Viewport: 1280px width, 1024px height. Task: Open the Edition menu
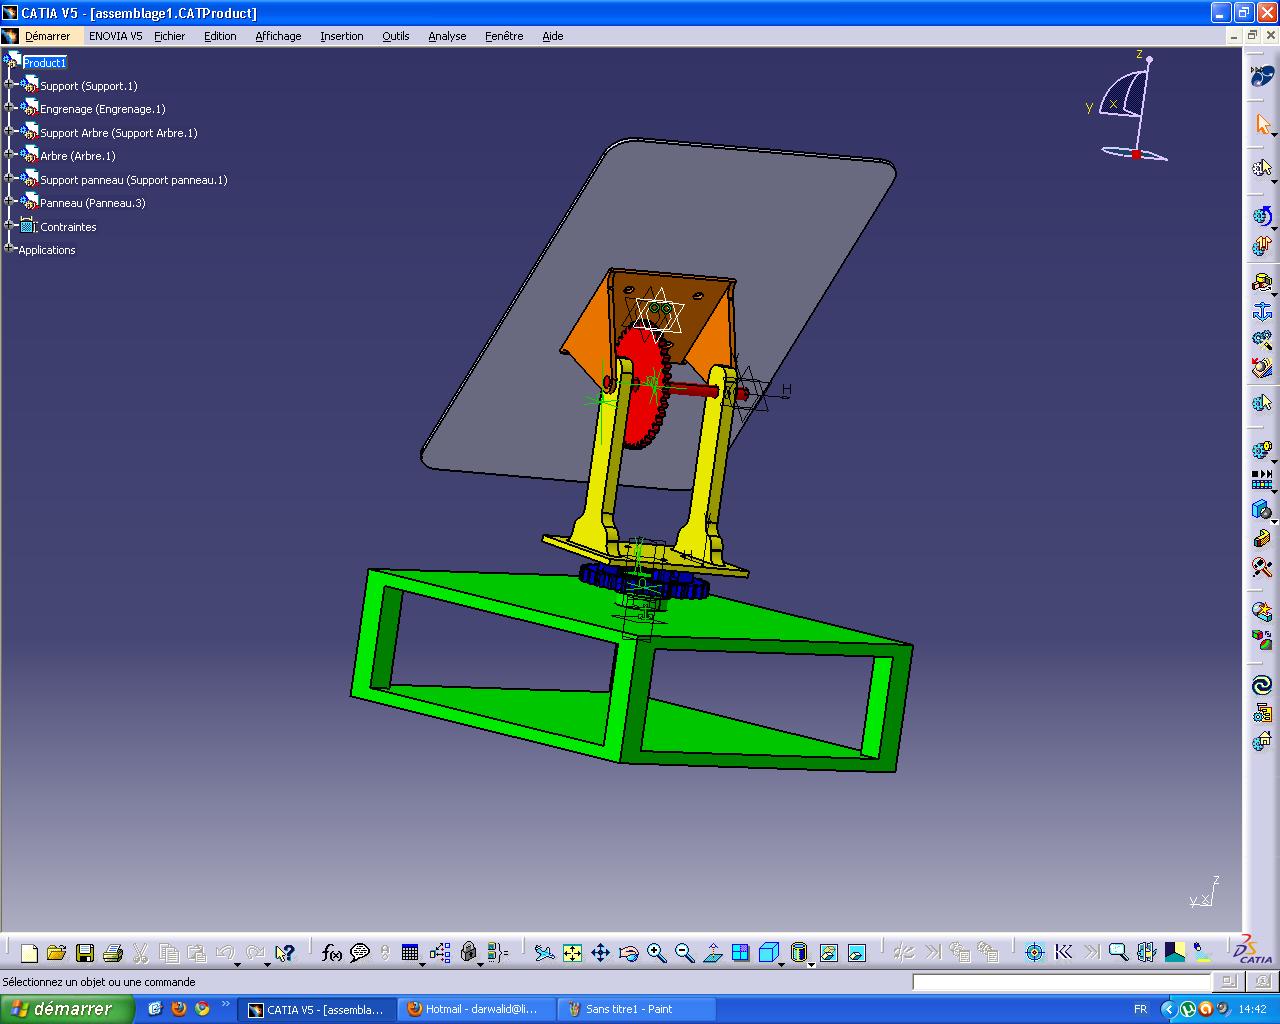[220, 36]
